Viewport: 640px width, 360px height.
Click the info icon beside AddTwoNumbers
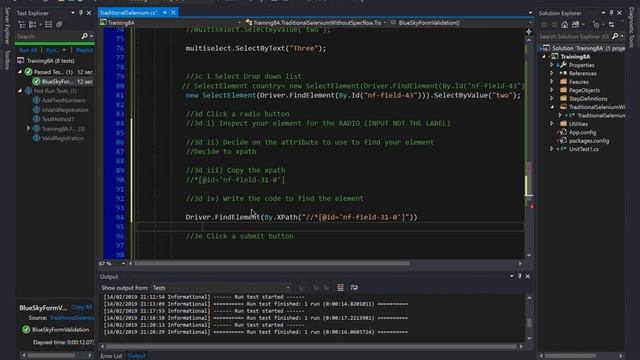(36, 100)
